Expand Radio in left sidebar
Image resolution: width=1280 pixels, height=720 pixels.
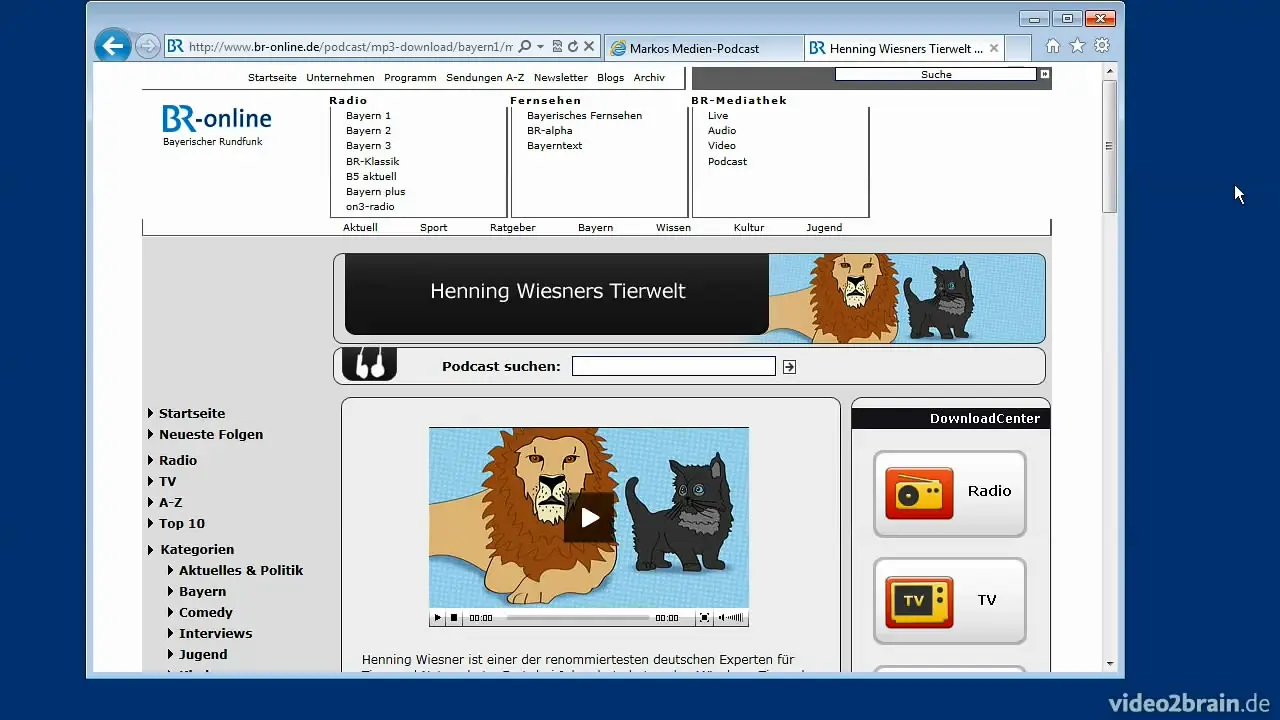click(172, 460)
